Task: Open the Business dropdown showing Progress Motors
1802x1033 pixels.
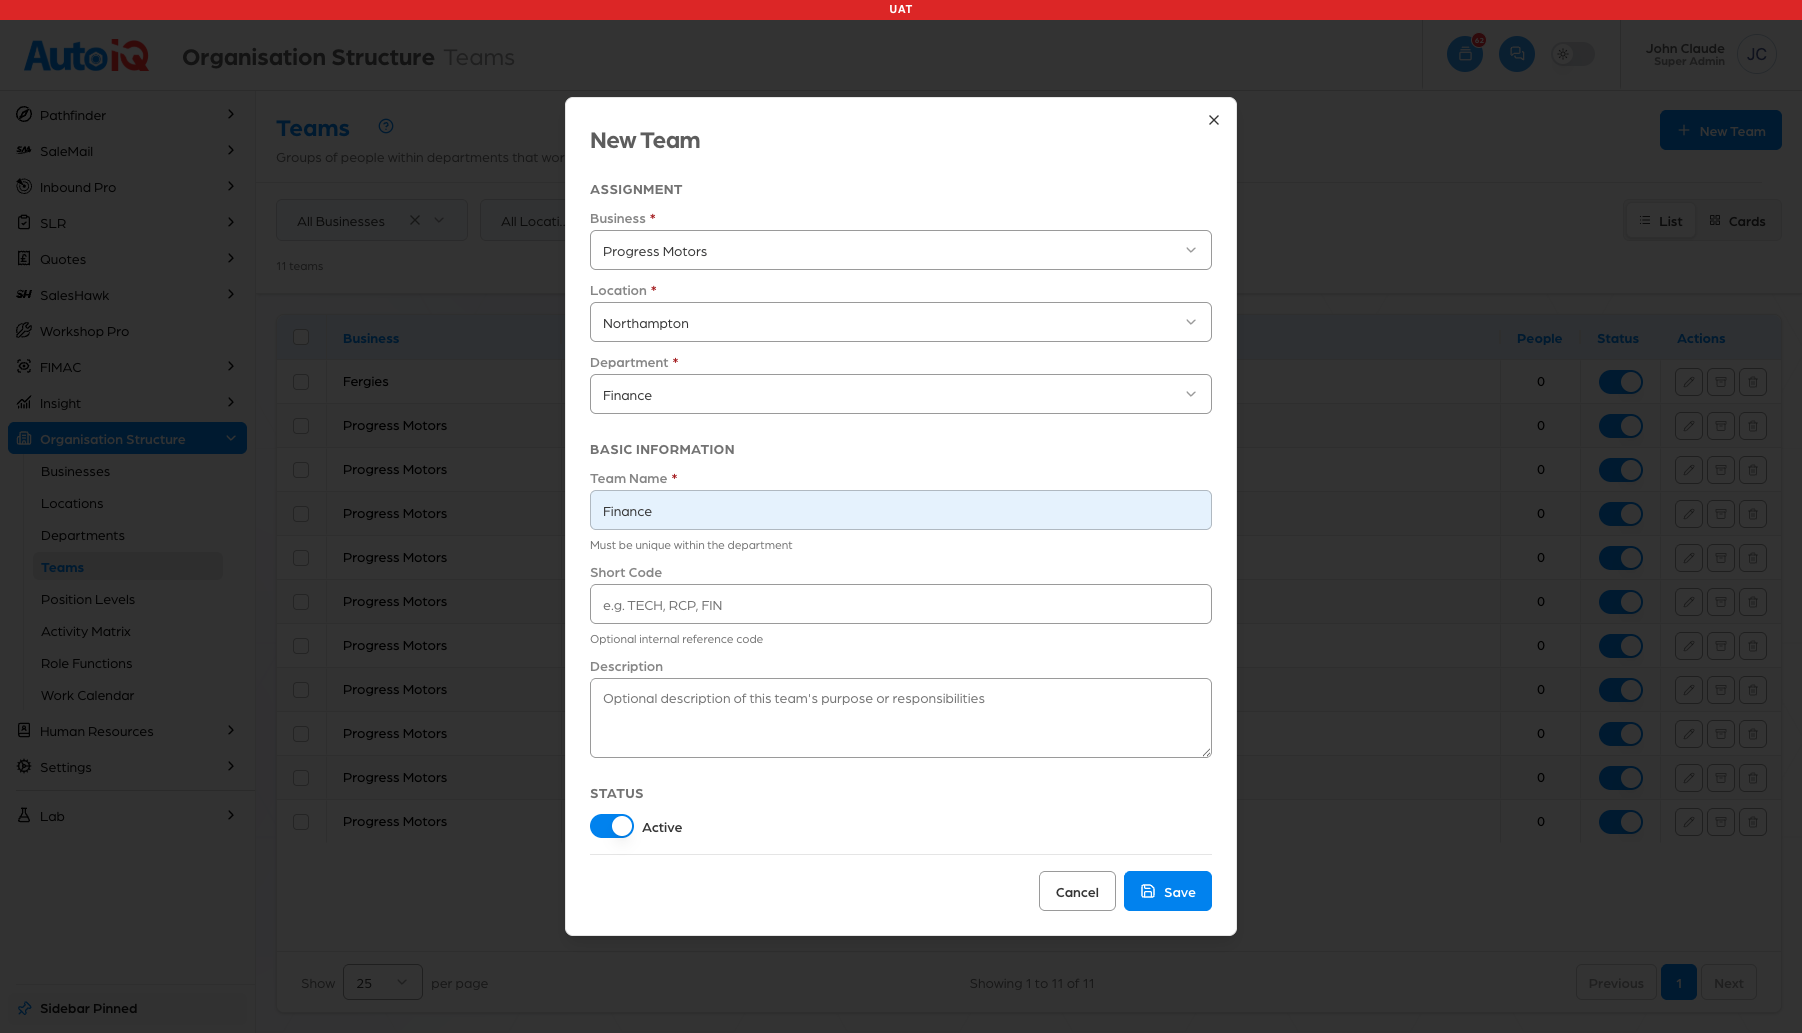Action: pyautogui.click(x=901, y=250)
